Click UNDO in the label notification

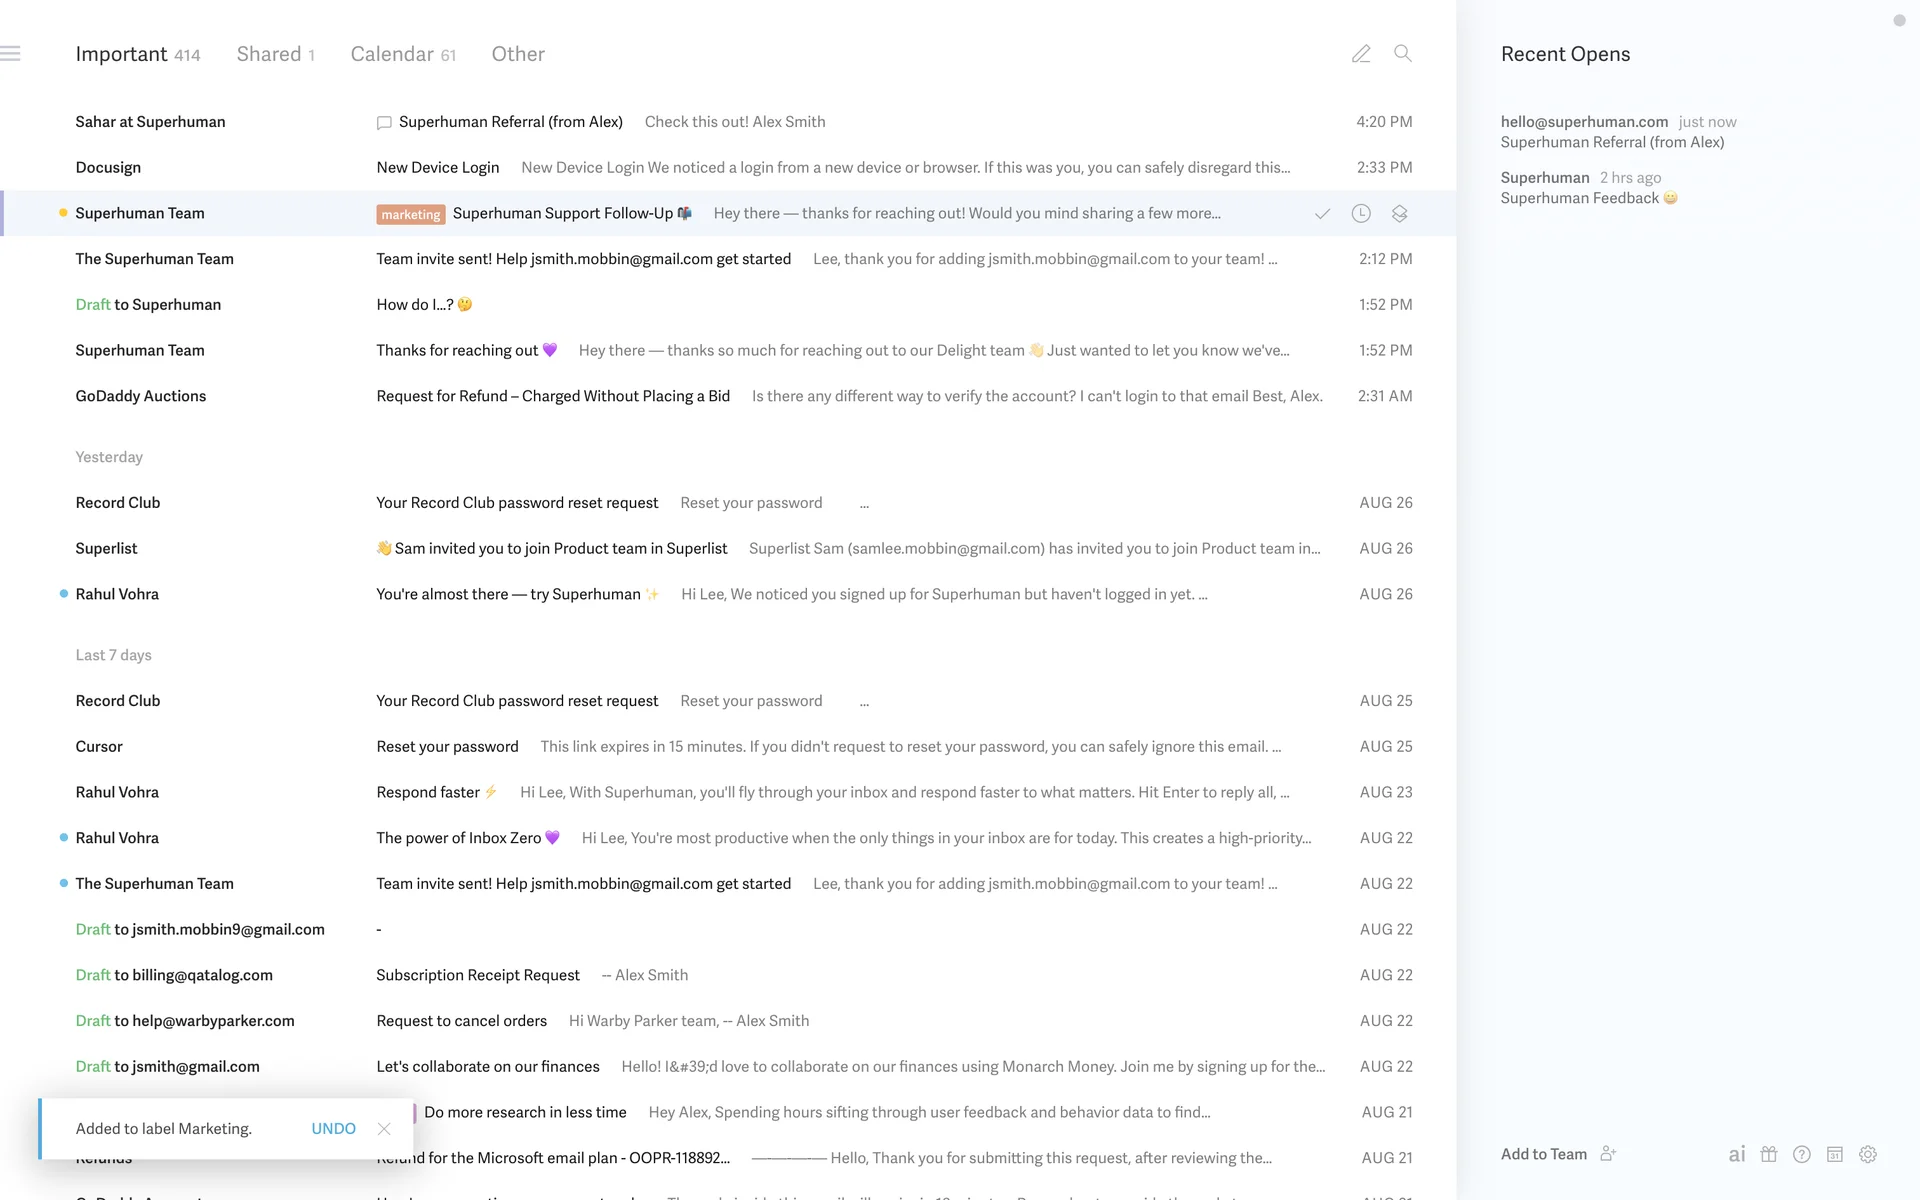pyautogui.click(x=333, y=1128)
